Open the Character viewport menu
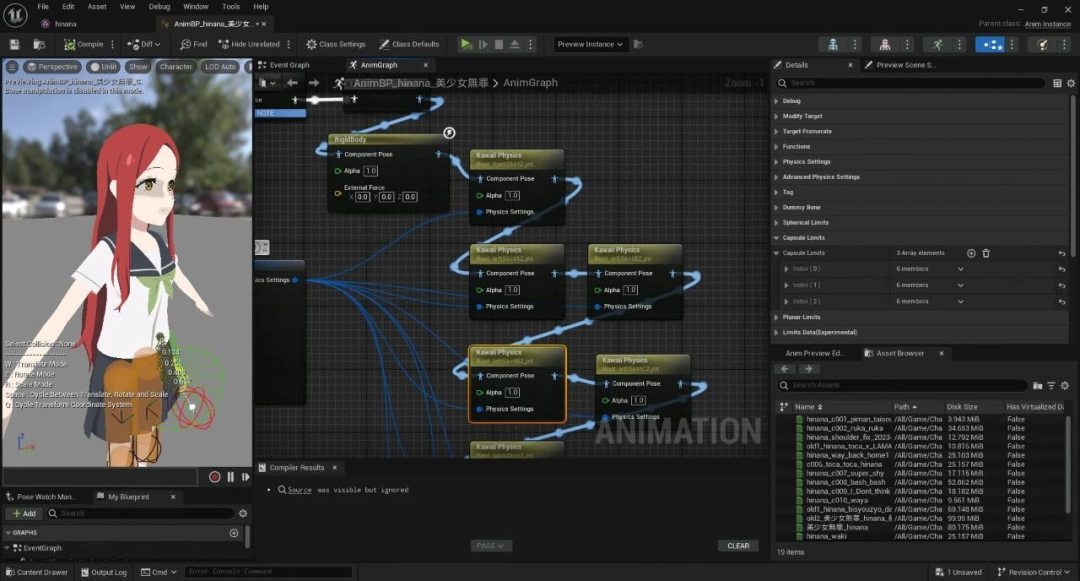This screenshot has height=581, width=1080. (x=176, y=67)
